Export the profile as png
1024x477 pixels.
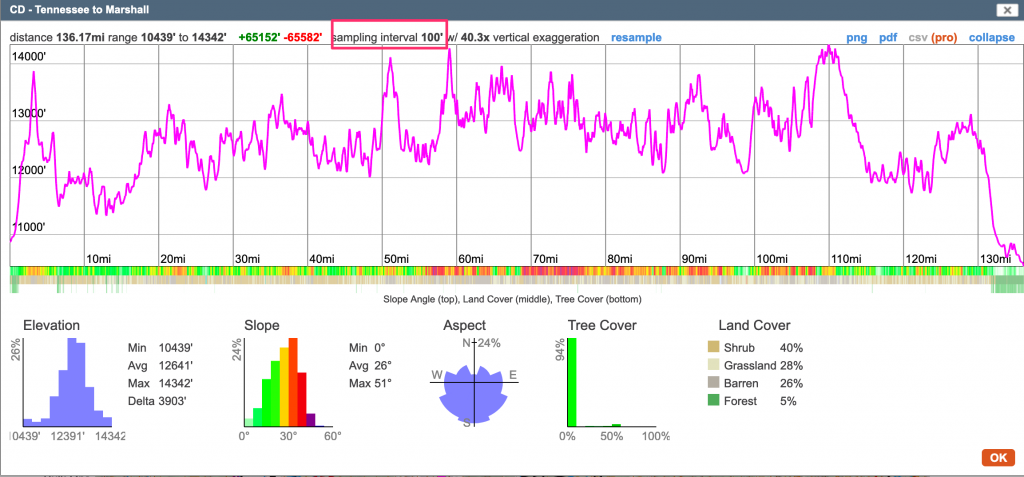click(x=856, y=37)
